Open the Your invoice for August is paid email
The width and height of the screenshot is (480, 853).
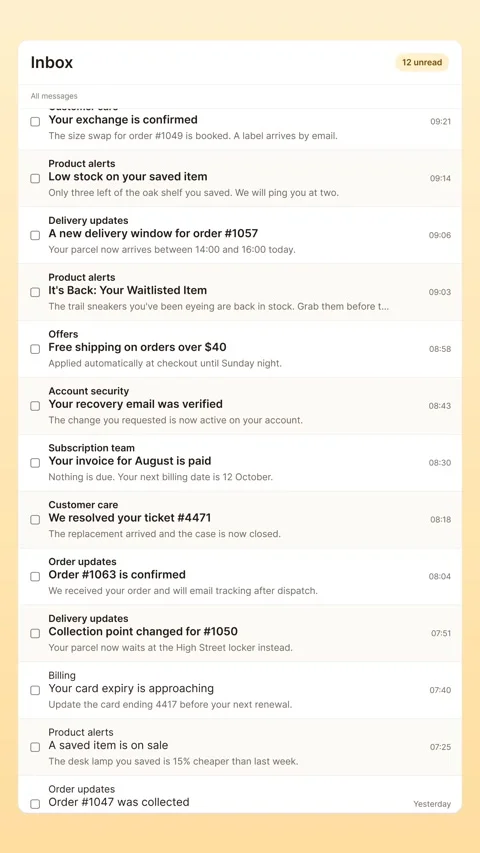pyautogui.click(x=240, y=463)
